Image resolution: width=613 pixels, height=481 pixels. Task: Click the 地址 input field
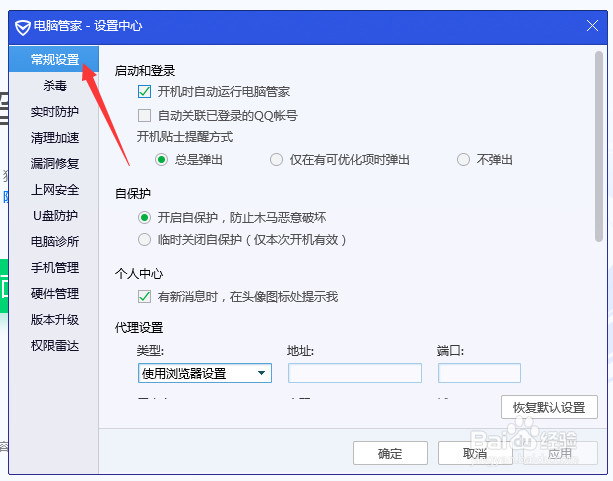coord(355,373)
